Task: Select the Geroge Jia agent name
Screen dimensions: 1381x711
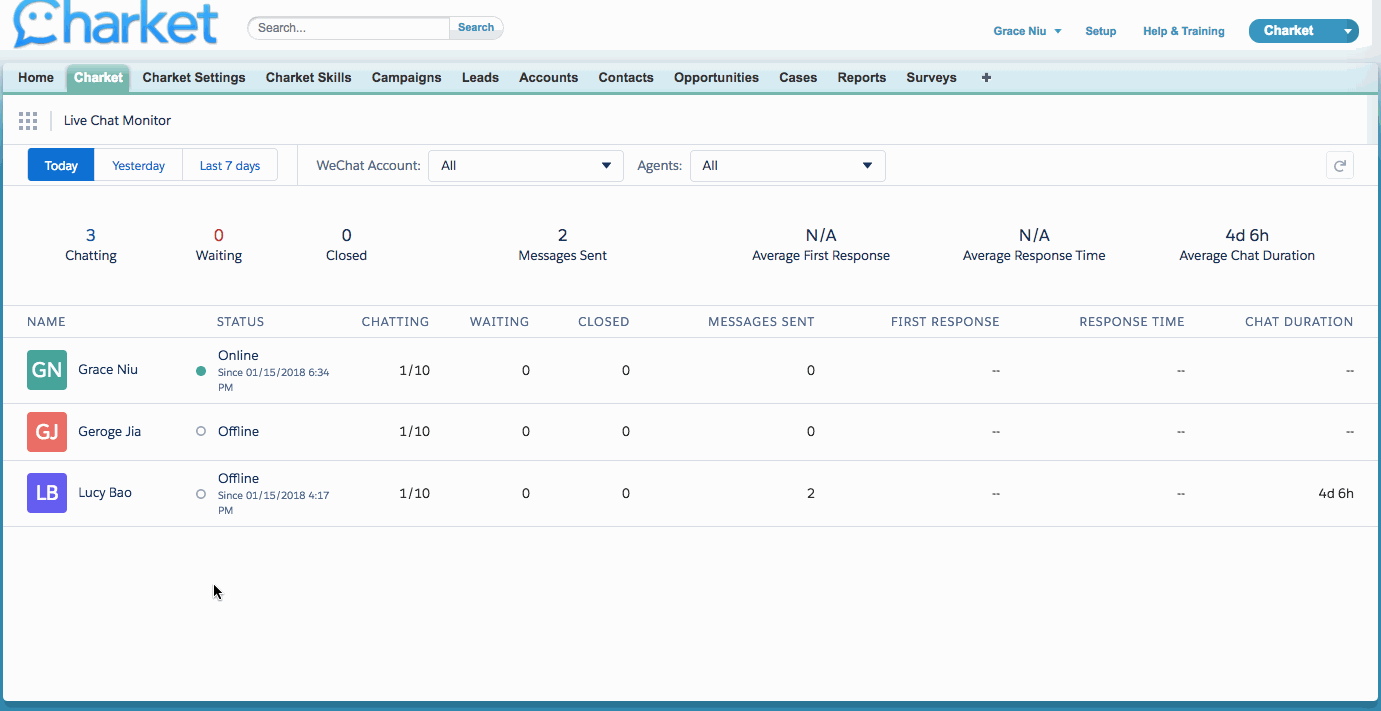Action: (110, 432)
